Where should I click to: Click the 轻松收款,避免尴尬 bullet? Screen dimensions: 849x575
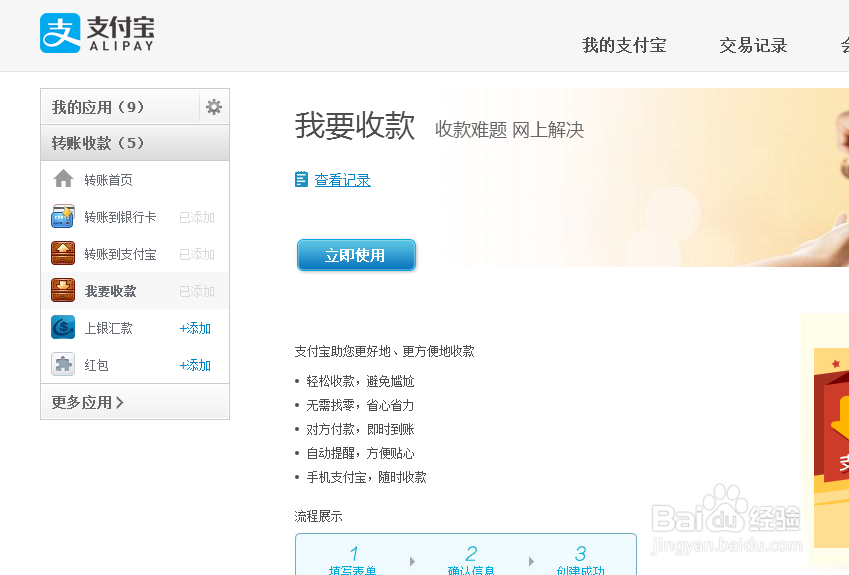360,381
